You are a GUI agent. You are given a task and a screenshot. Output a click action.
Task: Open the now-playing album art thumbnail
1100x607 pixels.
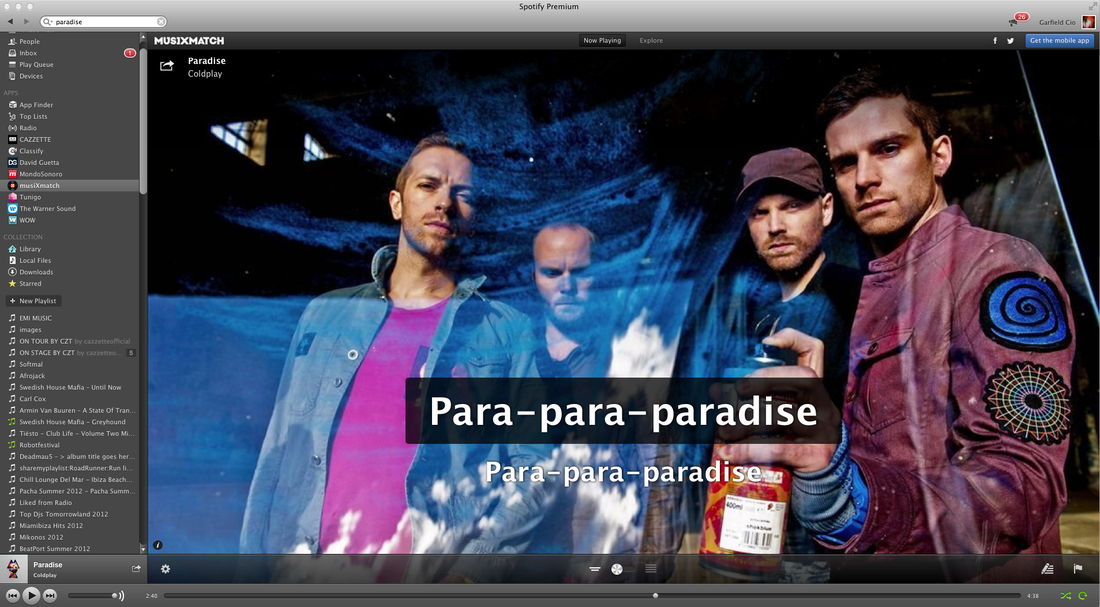[x=13, y=569]
